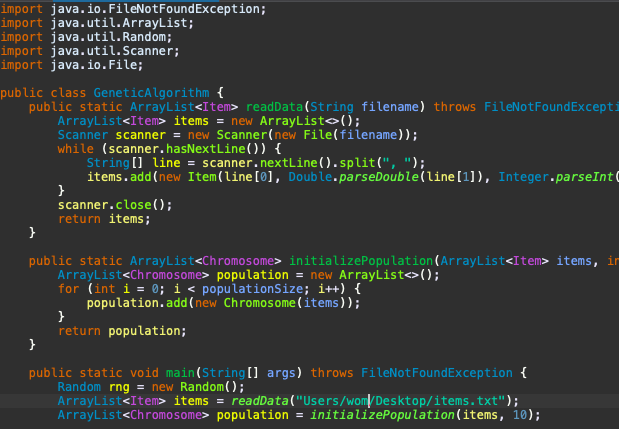Place cursor in the java.util.Random import

click(x=86, y=37)
